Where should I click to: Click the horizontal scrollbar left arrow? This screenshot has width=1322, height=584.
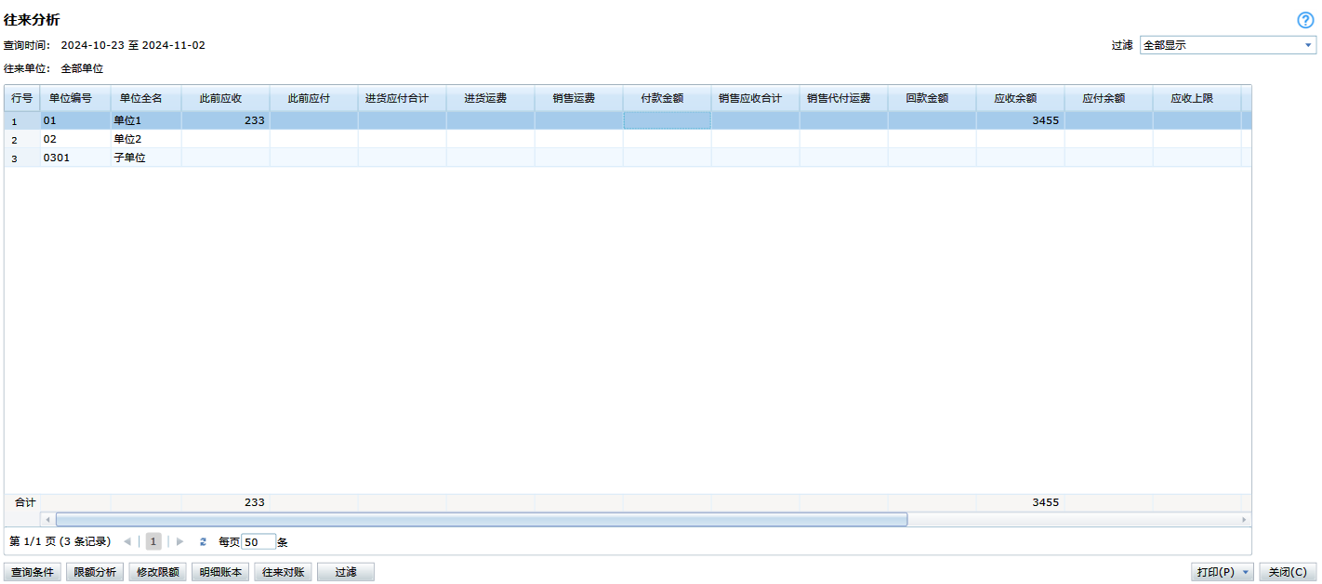(x=47, y=520)
